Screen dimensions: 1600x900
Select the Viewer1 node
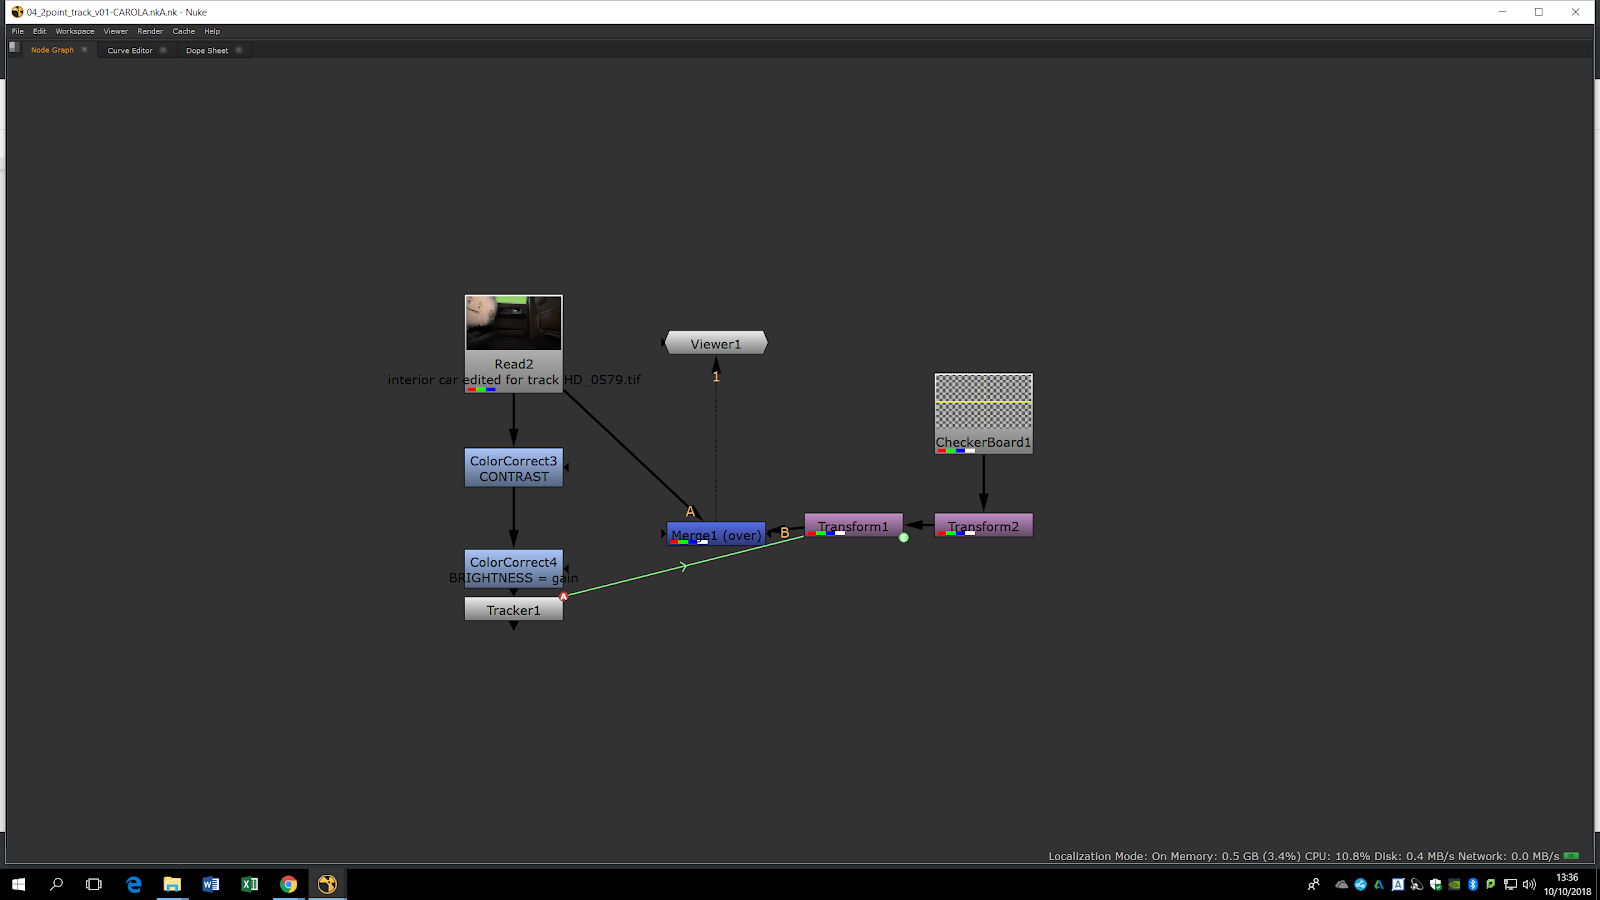pyautogui.click(x=716, y=344)
